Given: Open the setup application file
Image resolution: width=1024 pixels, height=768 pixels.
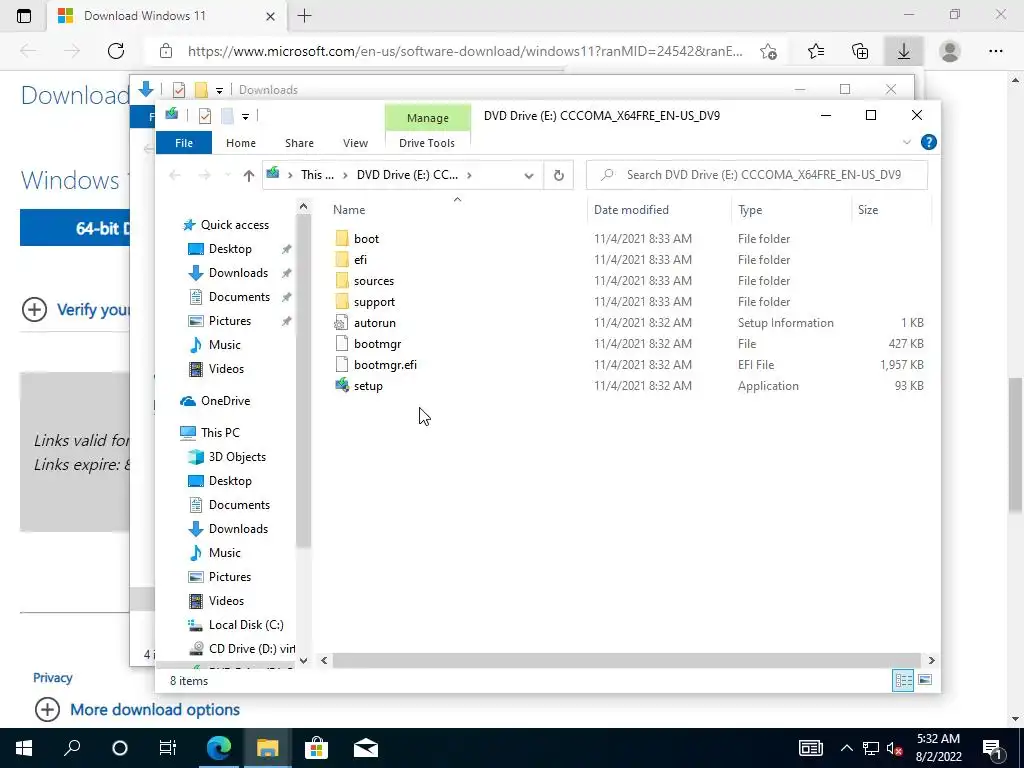Looking at the screenshot, I should click(x=368, y=386).
